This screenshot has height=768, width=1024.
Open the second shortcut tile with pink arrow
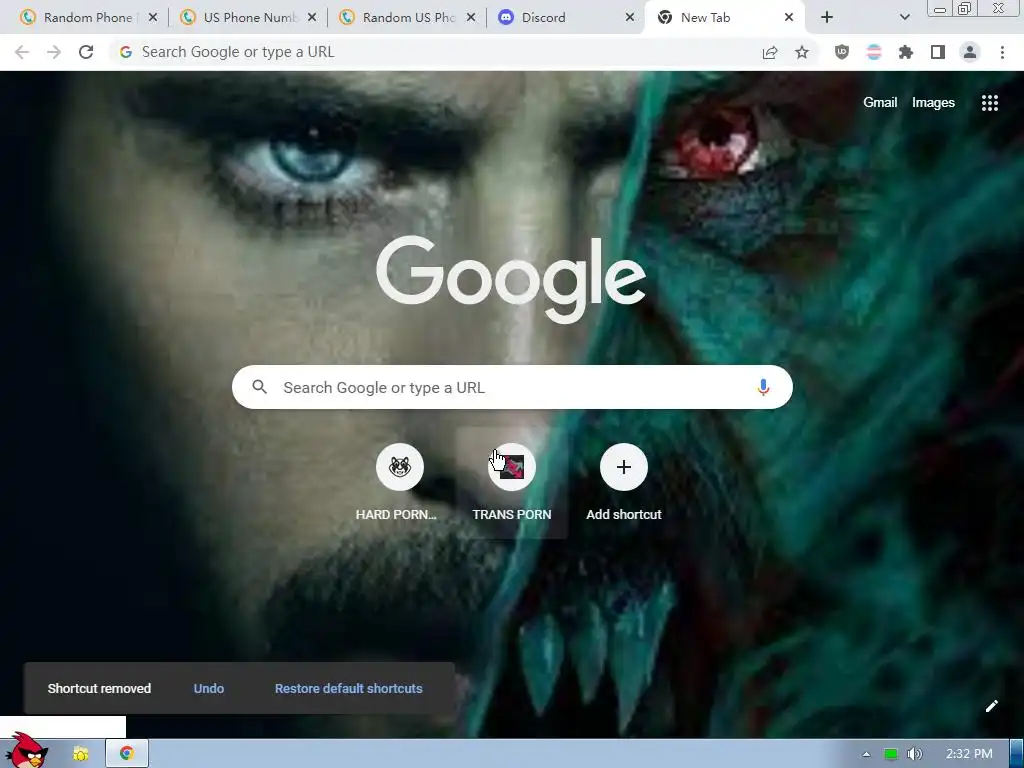click(511, 467)
